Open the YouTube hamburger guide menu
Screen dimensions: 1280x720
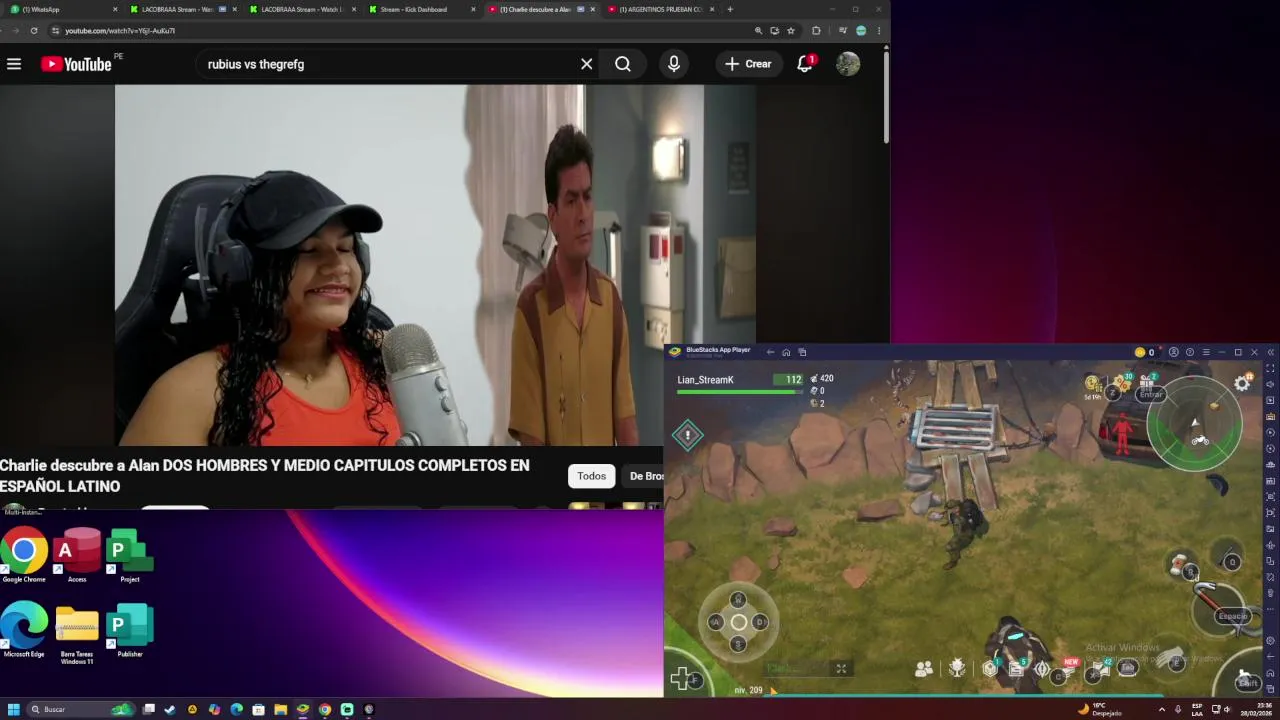[14, 64]
